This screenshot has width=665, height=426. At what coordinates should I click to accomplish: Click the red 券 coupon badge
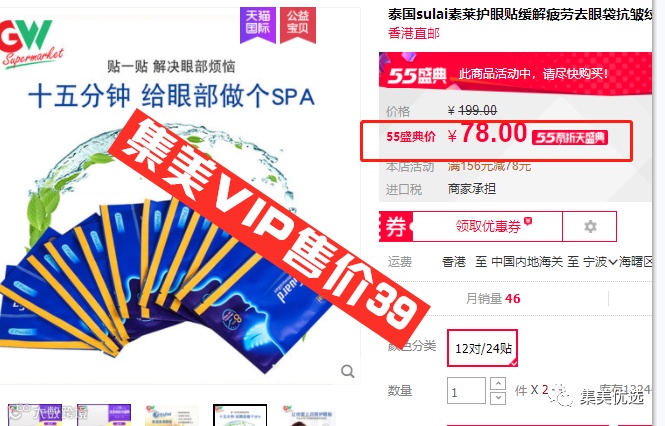click(x=395, y=227)
